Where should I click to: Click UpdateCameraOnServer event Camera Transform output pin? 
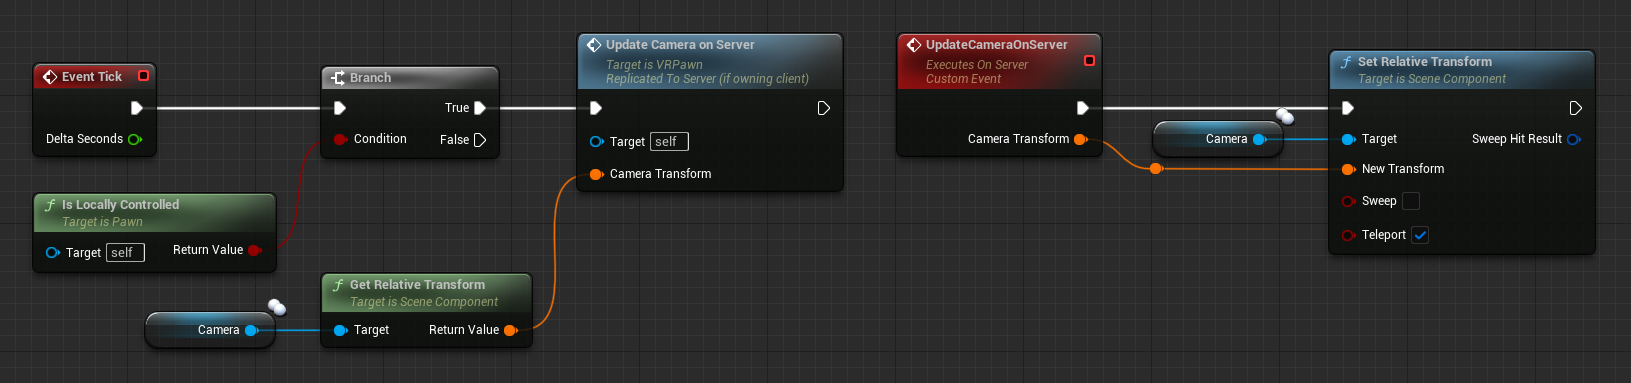click(1080, 139)
